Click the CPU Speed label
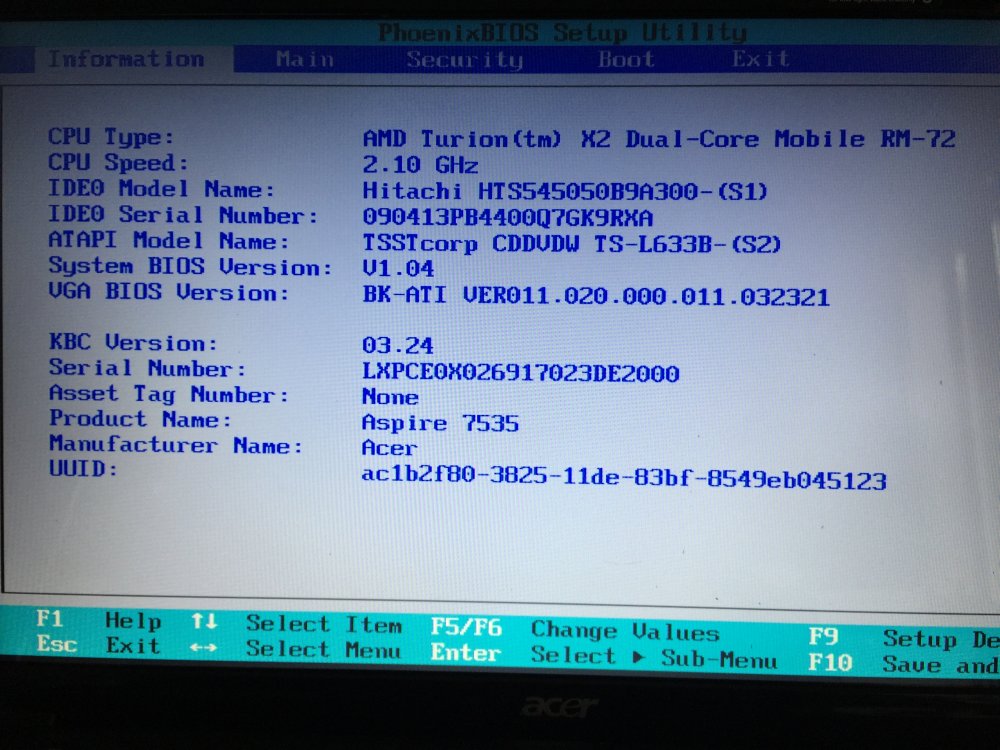Viewport: 1000px width, 750px height. (119, 163)
